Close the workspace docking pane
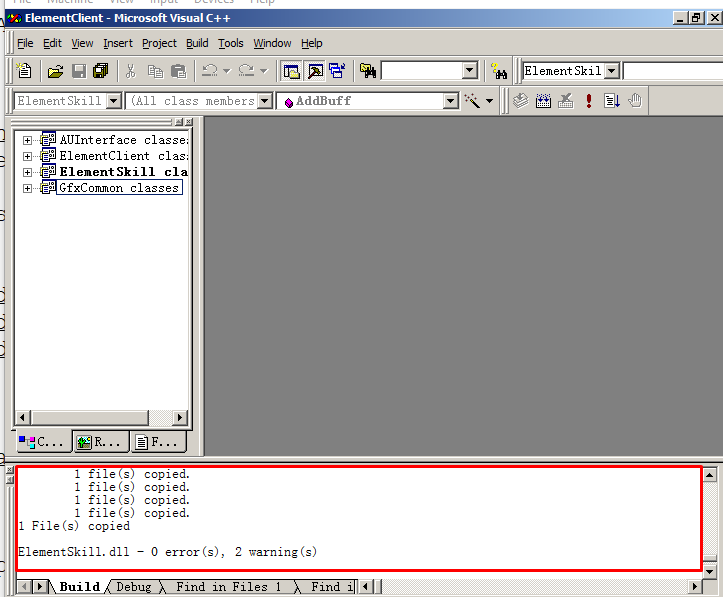This screenshot has width=723, height=597. coord(189,122)
